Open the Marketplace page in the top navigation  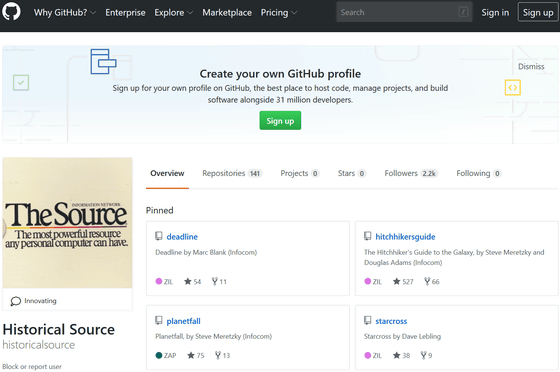(227, 12)
